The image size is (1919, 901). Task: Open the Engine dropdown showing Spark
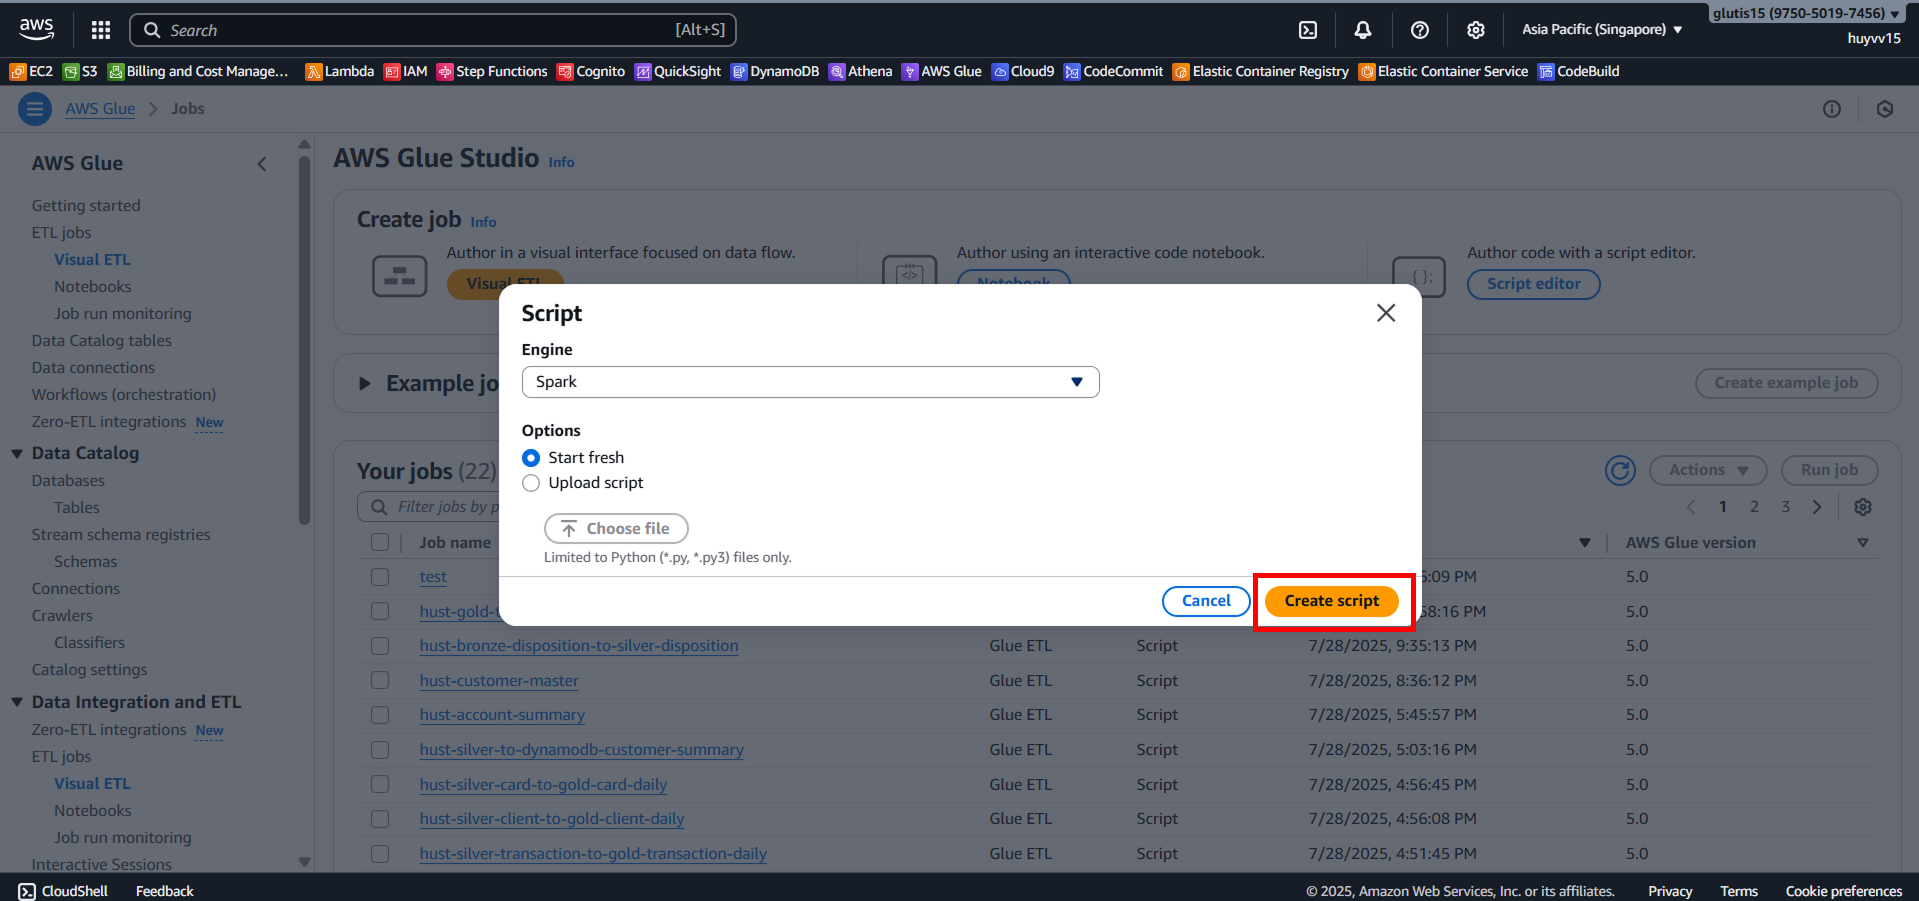810,382
